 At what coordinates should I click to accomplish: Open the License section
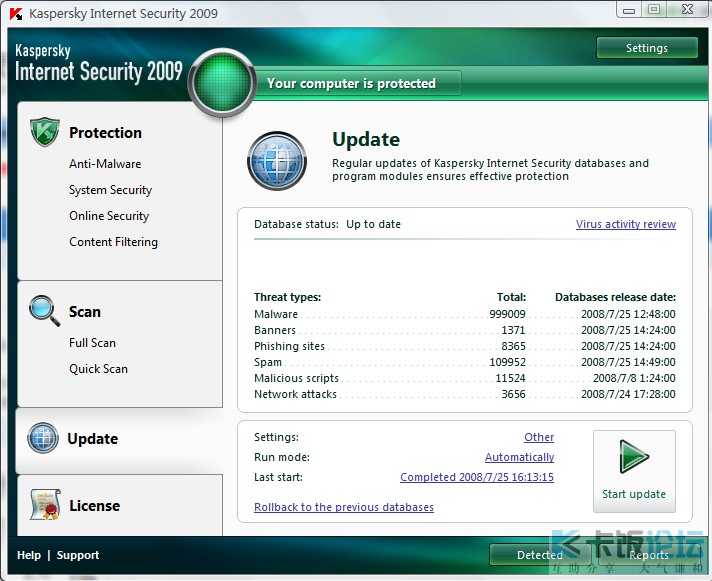coord(94,505)
